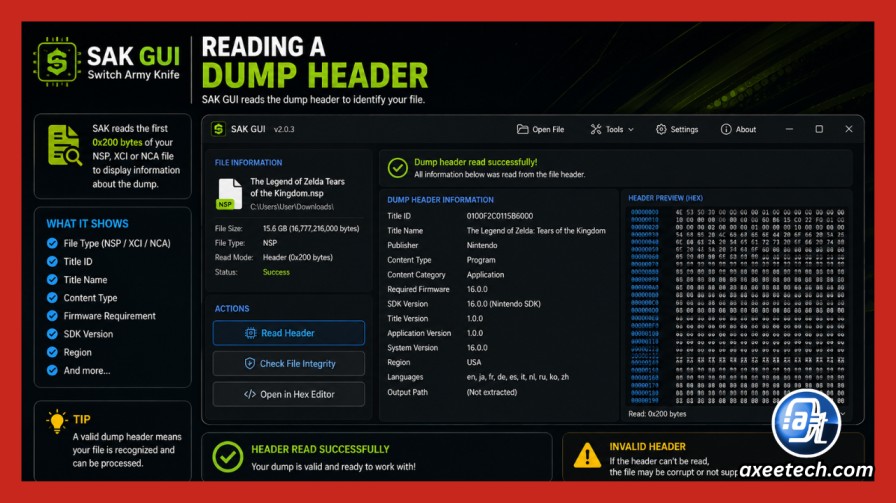The width and height of the screenshot is (896, 503).
Task: Click the Publisher value Nintendo
Action: click(482, 245)
